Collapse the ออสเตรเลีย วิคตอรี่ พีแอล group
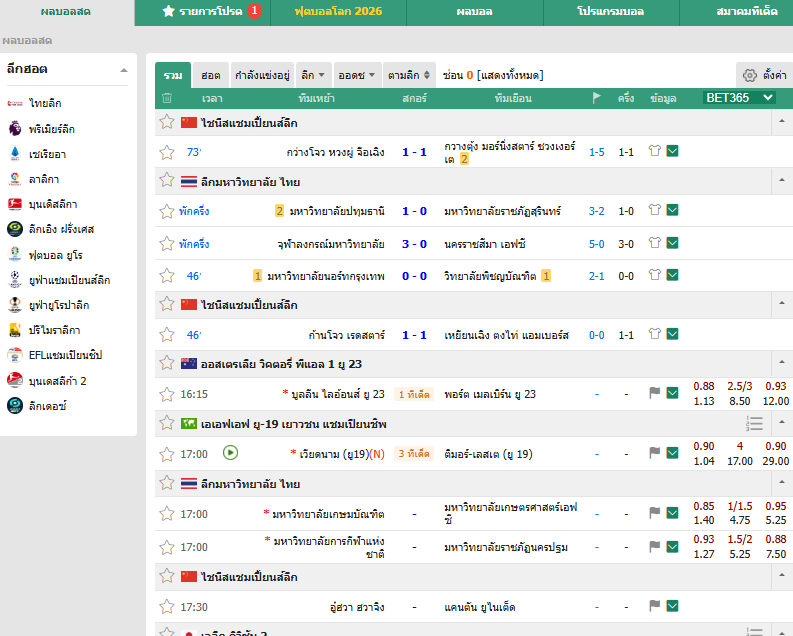Image resolution: width=793 pixels, height=636 pixels. 782,362
